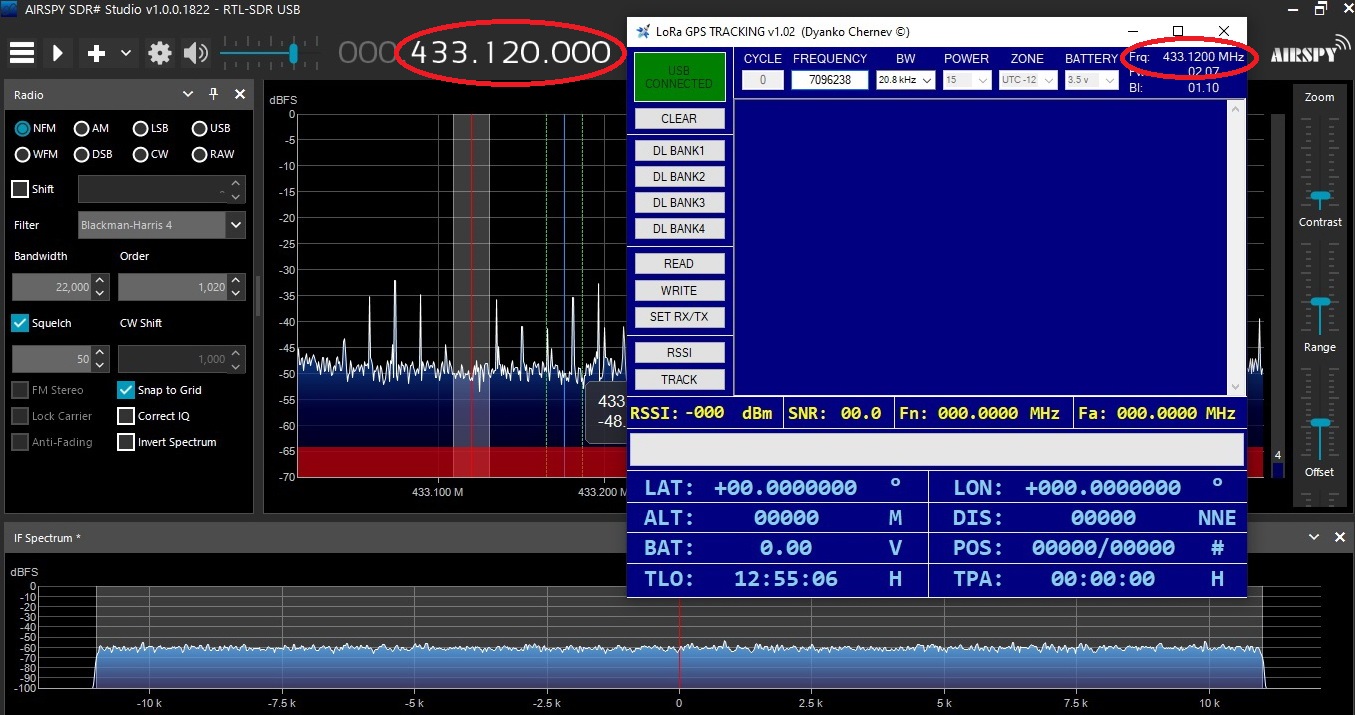This screenshot has height=715, width=1355.
Task: Click the FREQUENCY field showing 7096238
Action: [829, 80]
